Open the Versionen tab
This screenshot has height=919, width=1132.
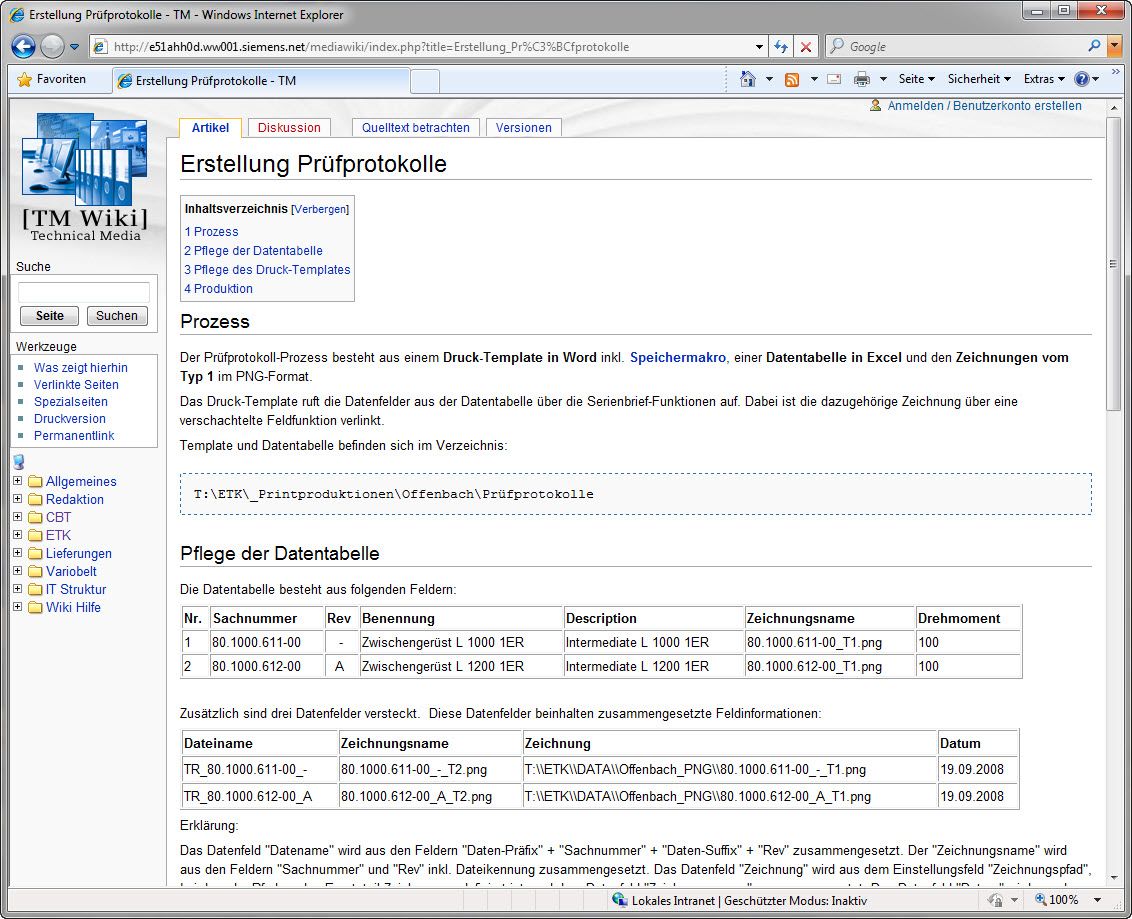(x=523, y=128)
